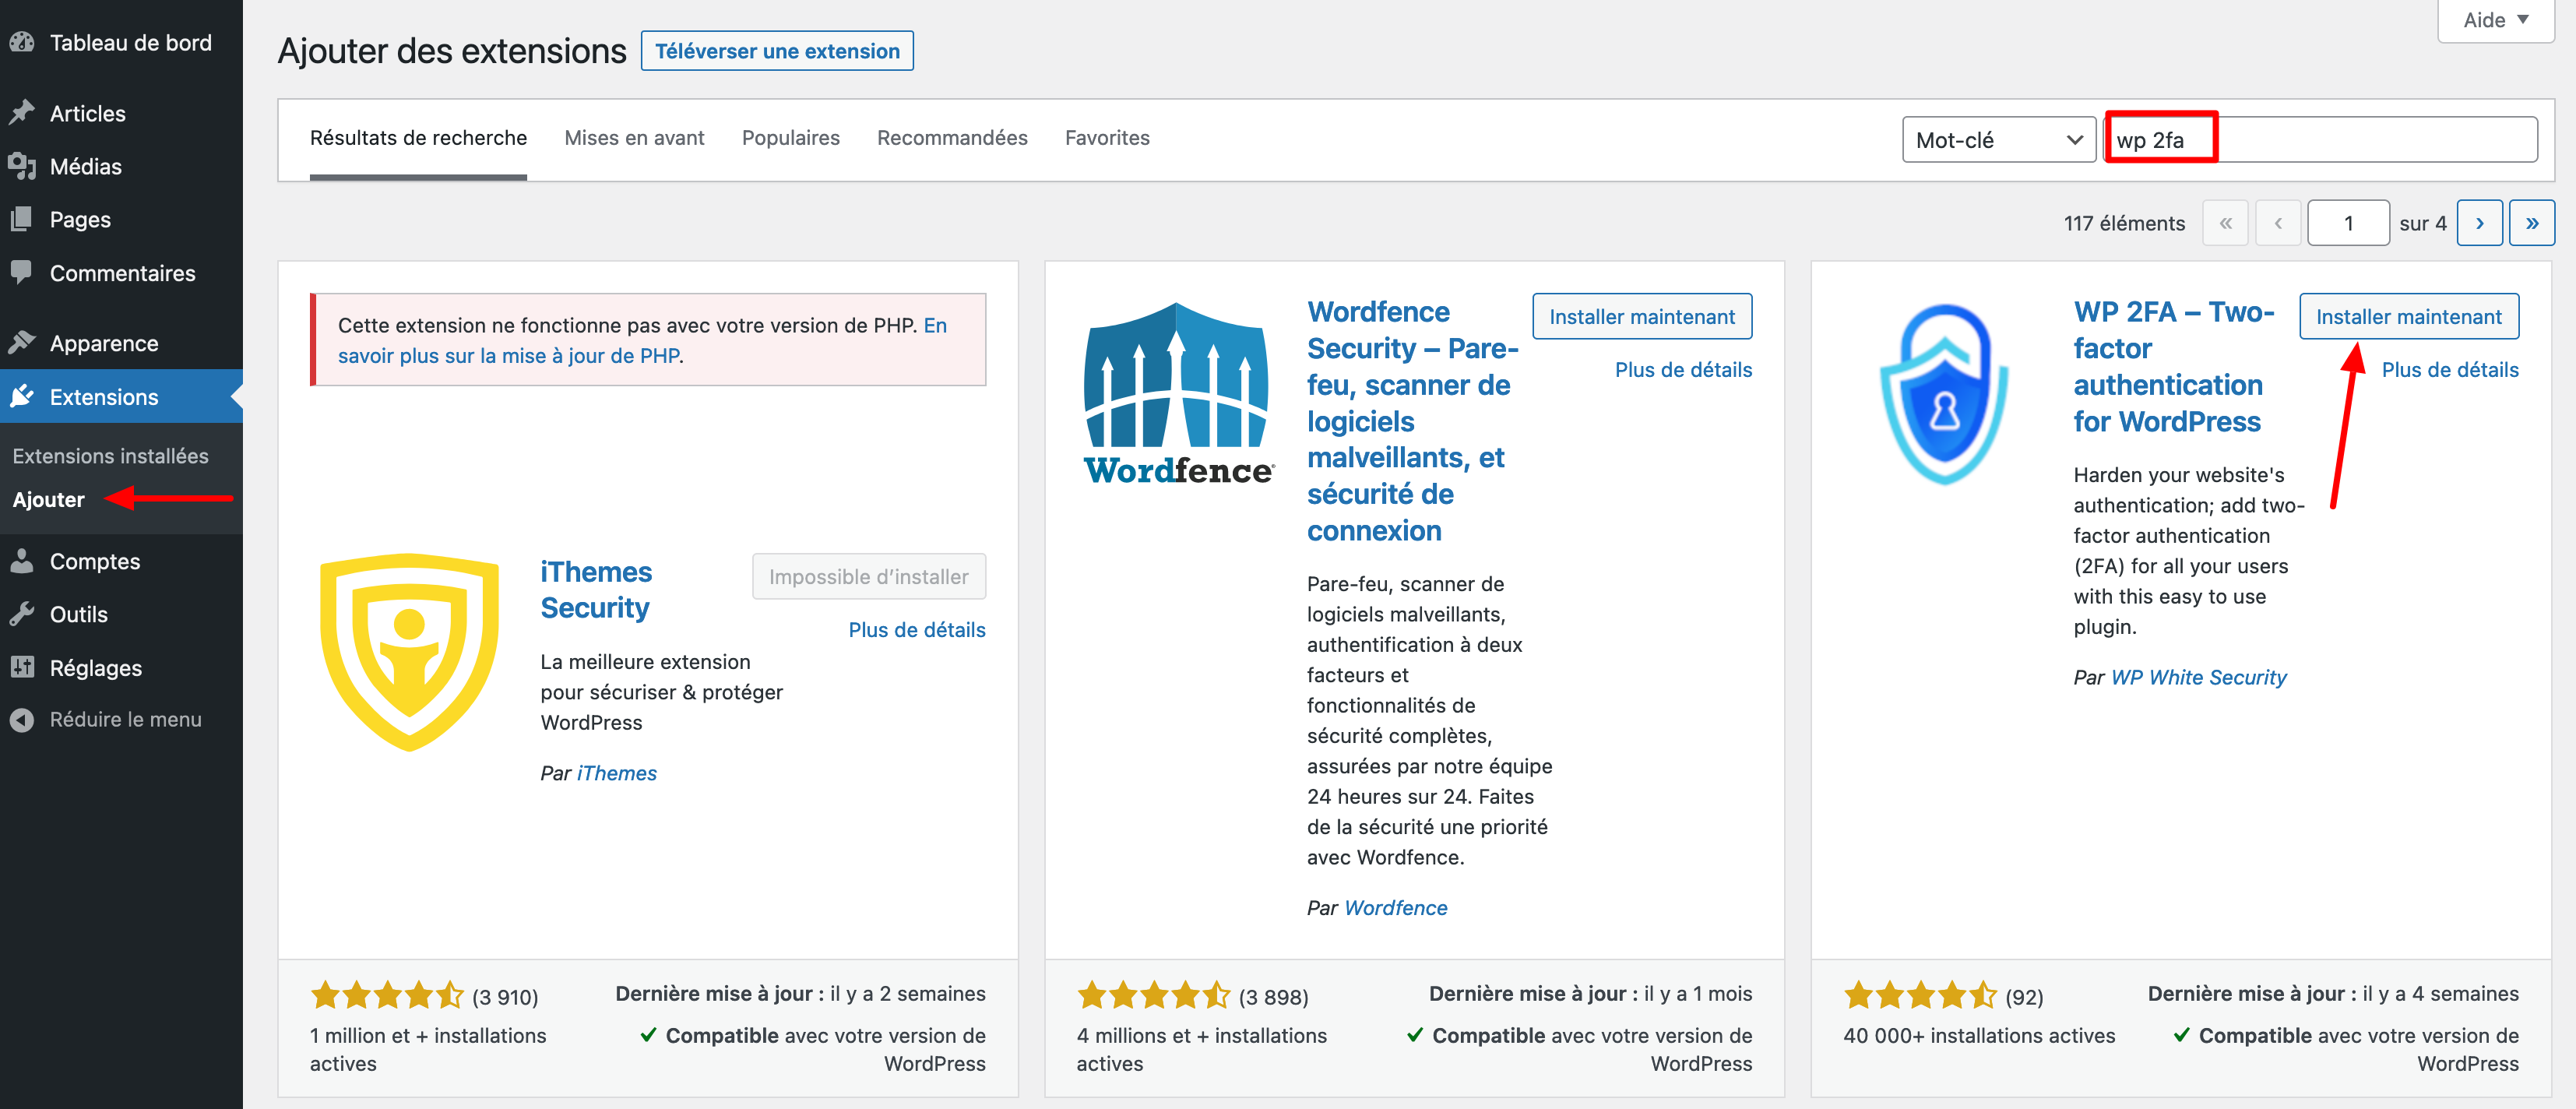Click the current page number field

tap(2348, 223)
